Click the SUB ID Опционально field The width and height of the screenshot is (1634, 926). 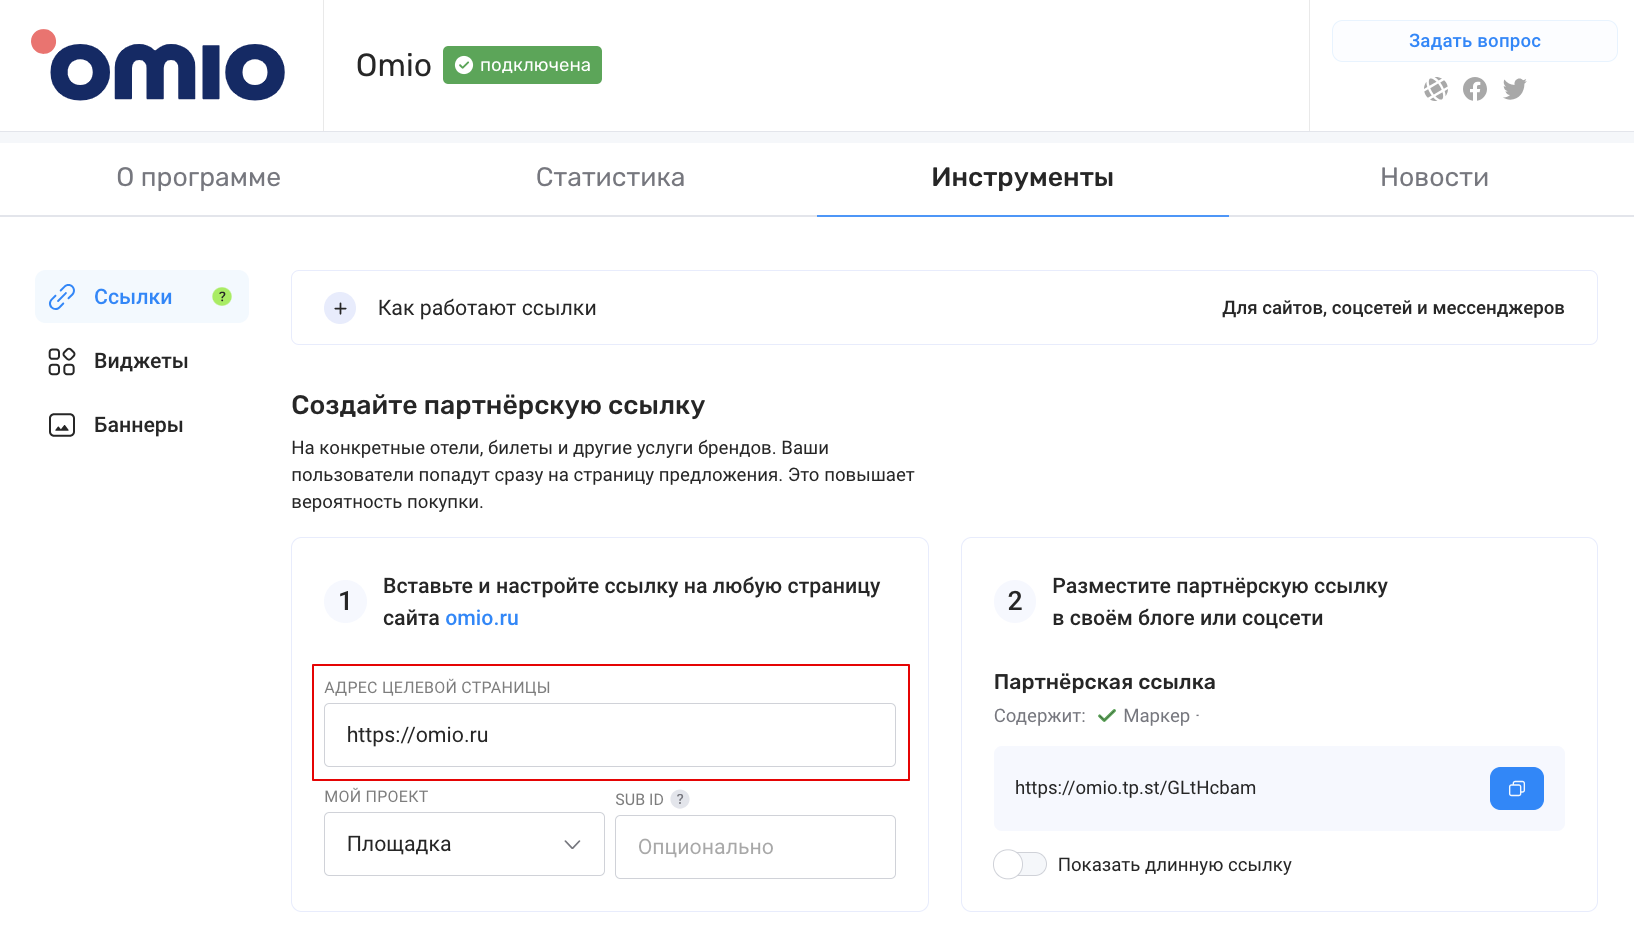click(x=755, y=847)
